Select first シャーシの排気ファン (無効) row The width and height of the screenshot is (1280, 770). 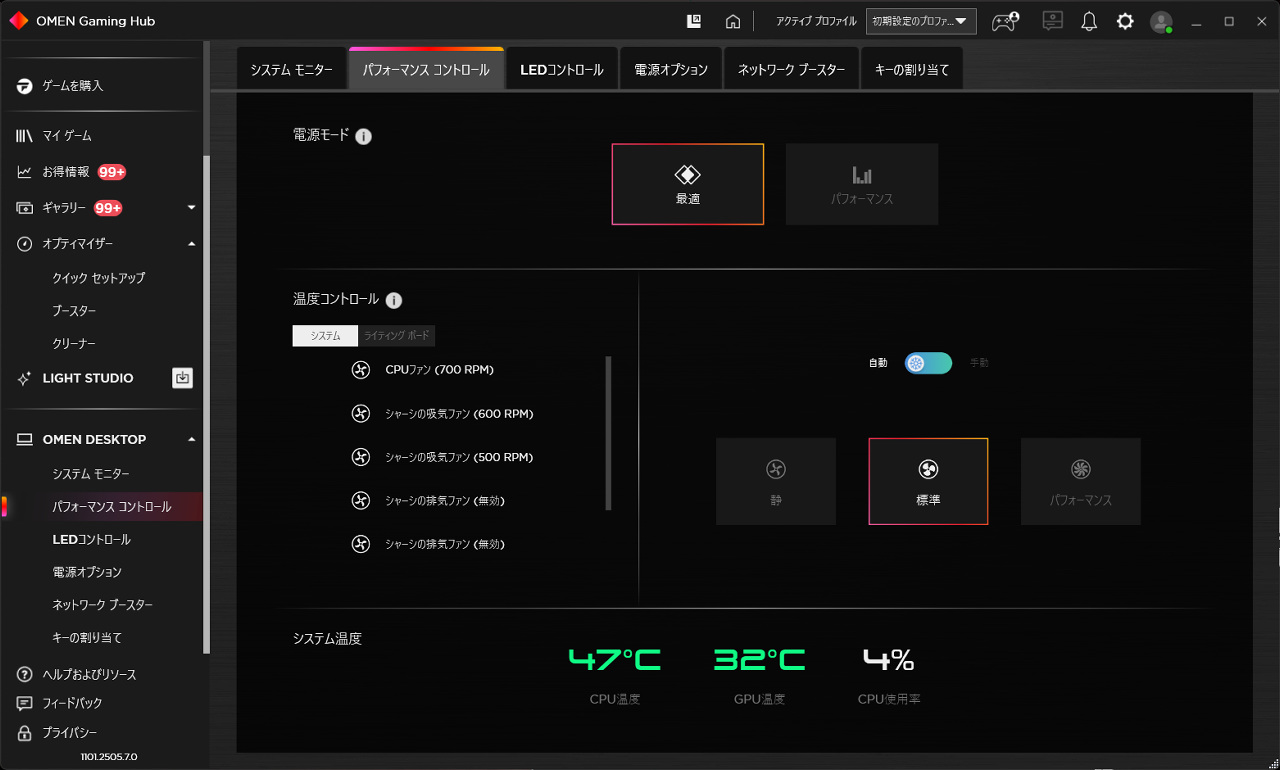point(428,500)
